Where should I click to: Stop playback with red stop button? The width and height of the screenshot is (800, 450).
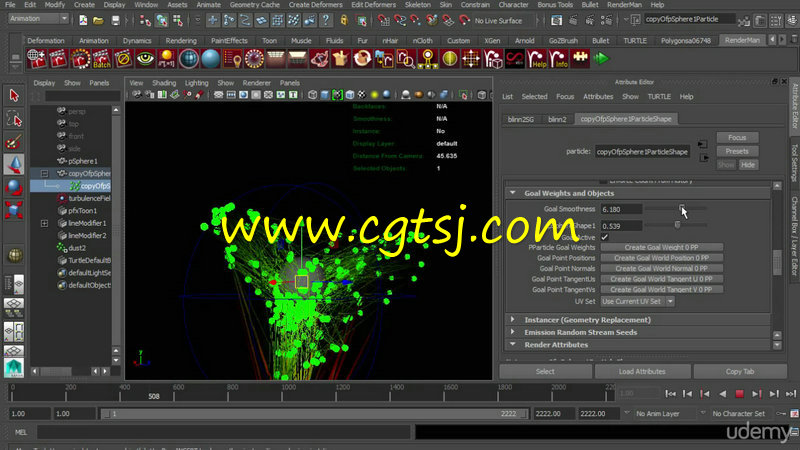[739, 394]
